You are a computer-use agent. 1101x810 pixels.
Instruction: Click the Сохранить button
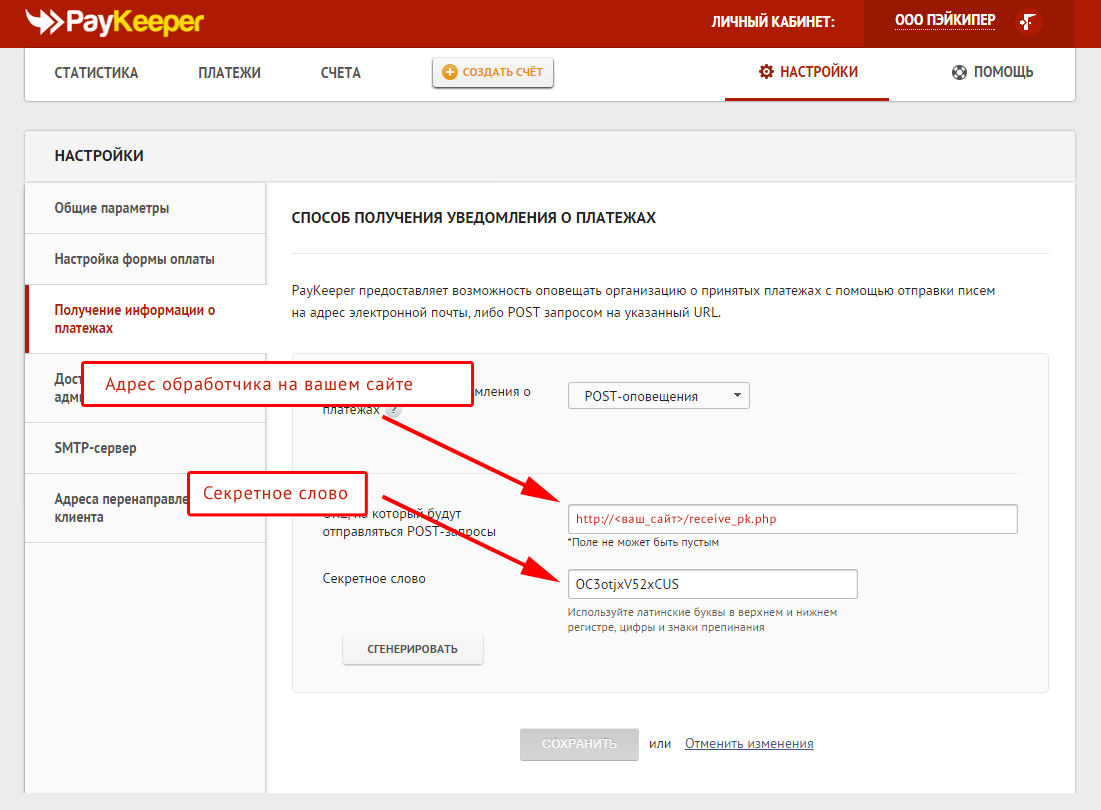point(579,744)
